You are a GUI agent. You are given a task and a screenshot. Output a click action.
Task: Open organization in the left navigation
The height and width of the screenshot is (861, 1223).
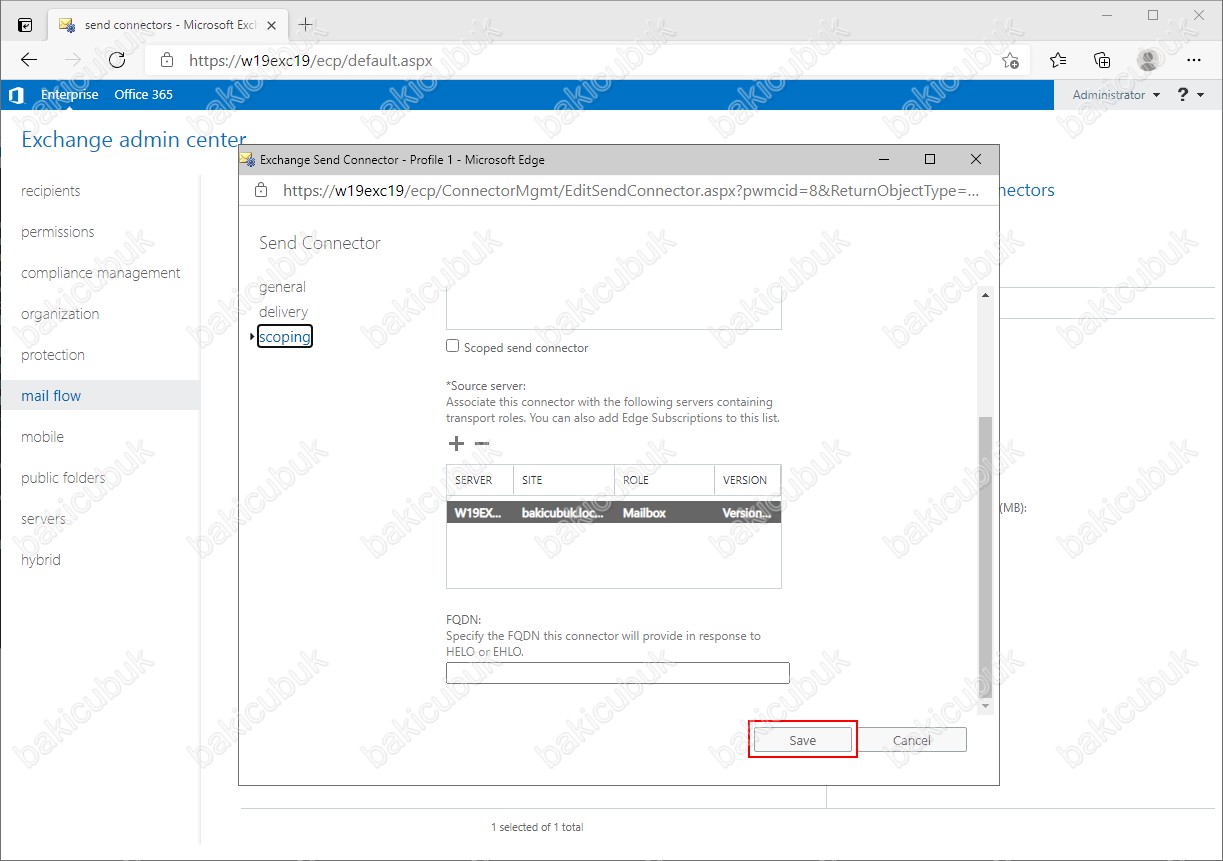click(60, 314)
